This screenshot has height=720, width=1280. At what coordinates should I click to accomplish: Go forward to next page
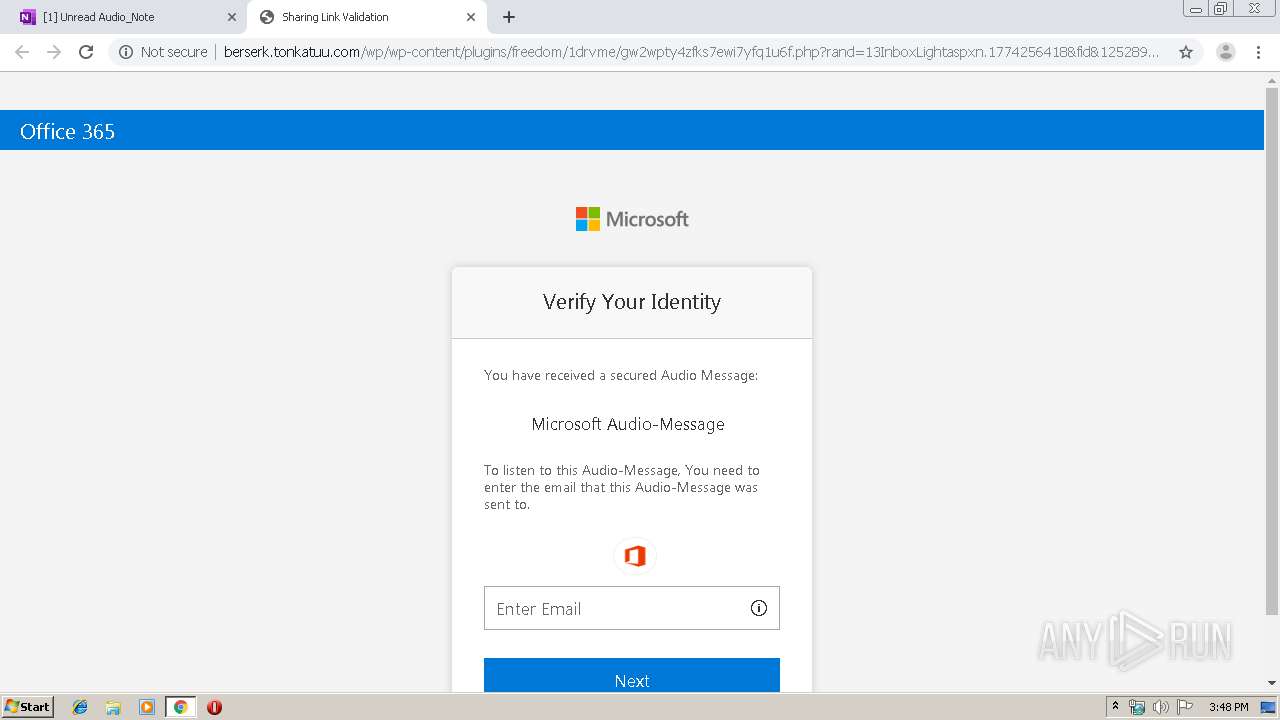54,52
